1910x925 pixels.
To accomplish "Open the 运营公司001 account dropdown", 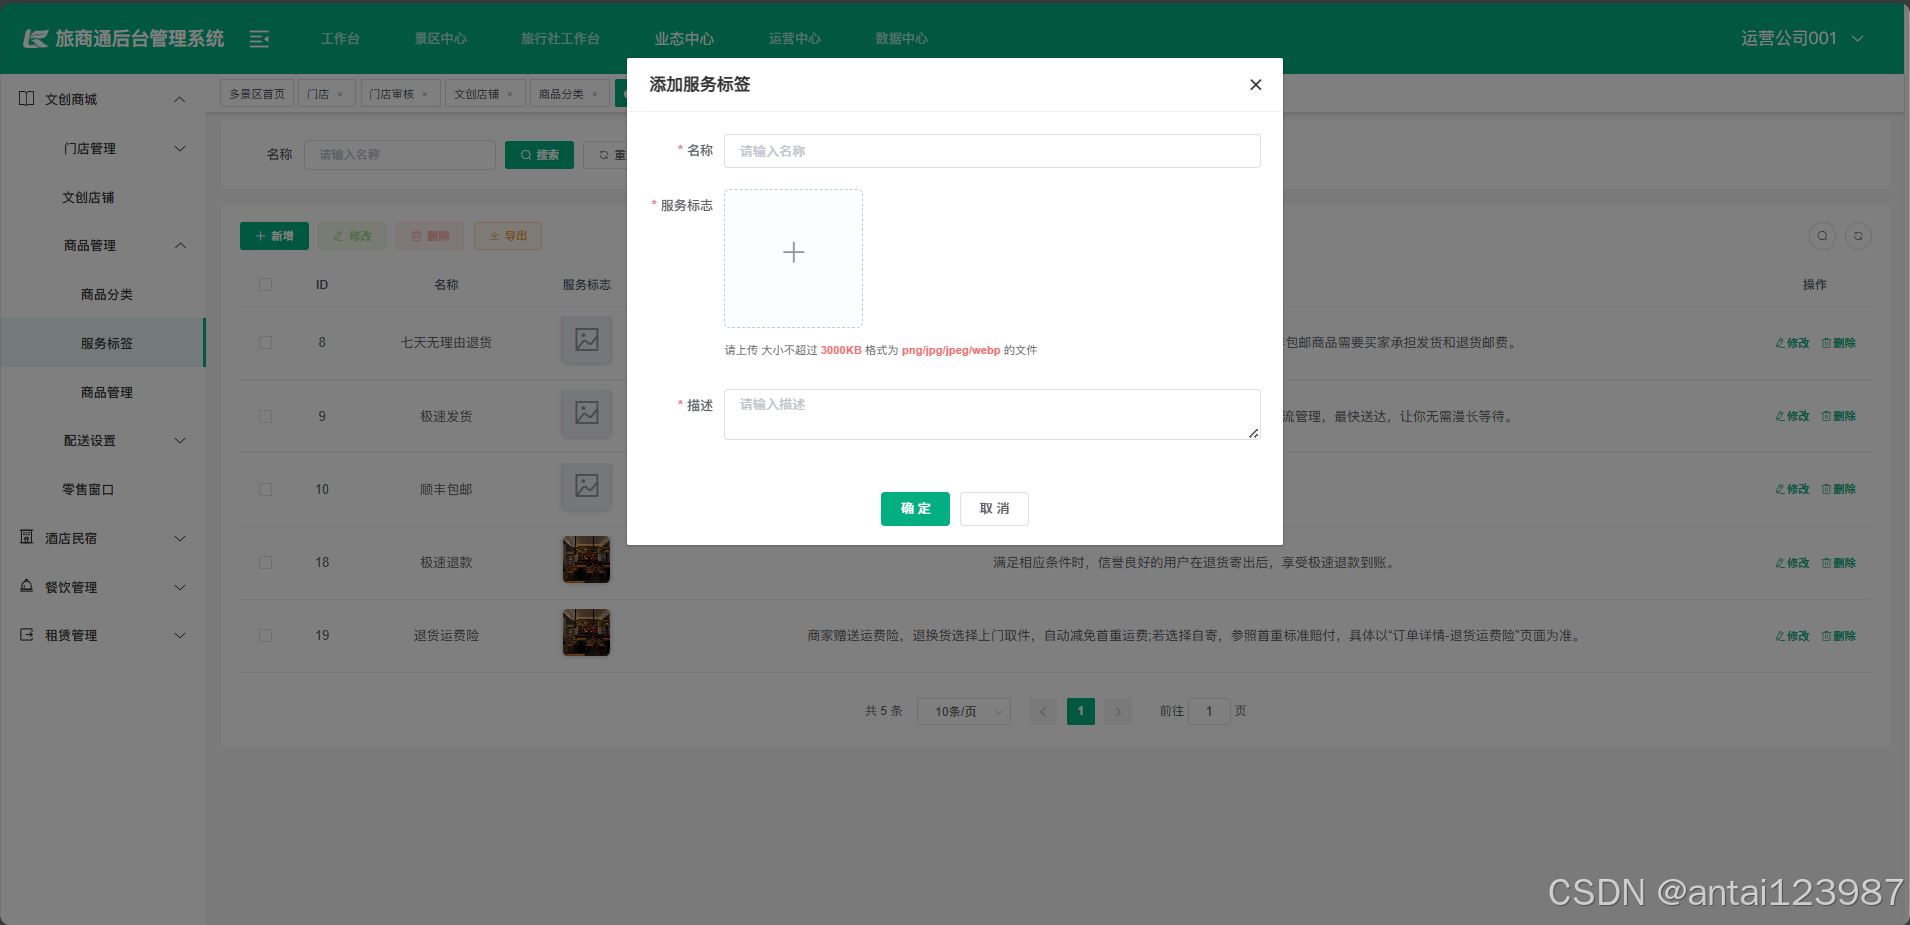I will pos(1801,39).
